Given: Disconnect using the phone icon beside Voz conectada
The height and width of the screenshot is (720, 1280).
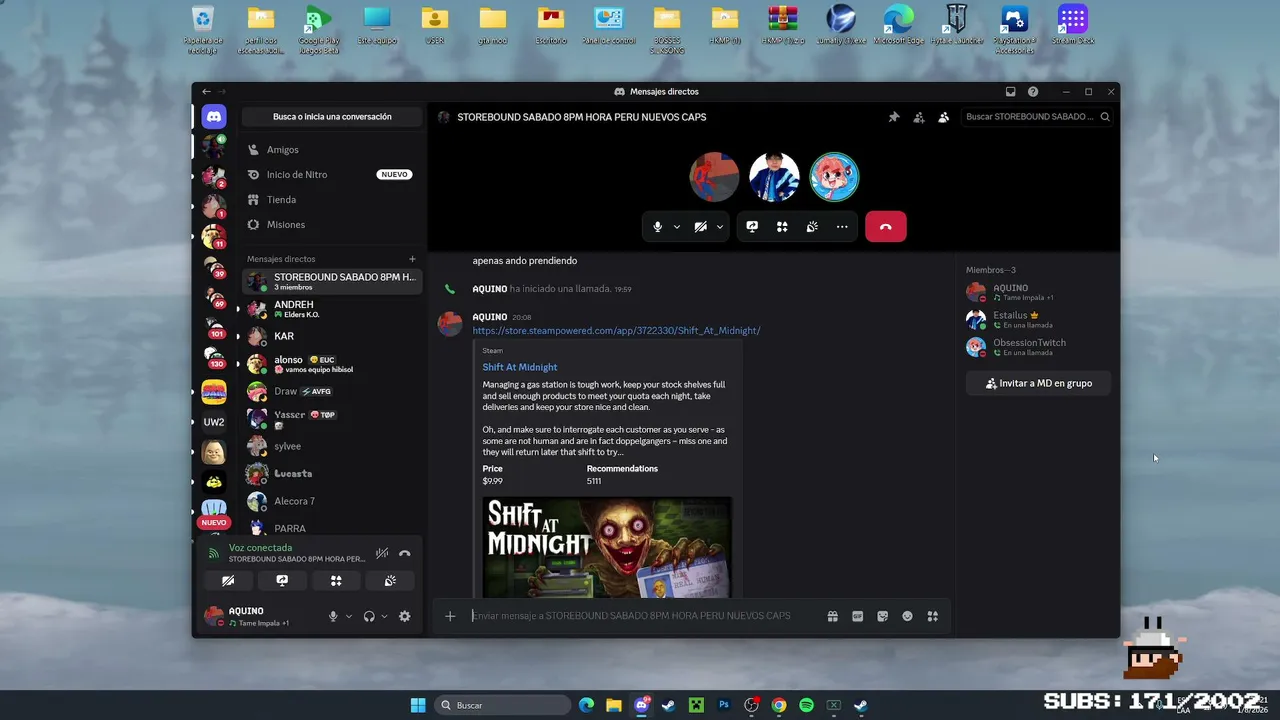Looking at the screenshot, I should tap(404, 553).
